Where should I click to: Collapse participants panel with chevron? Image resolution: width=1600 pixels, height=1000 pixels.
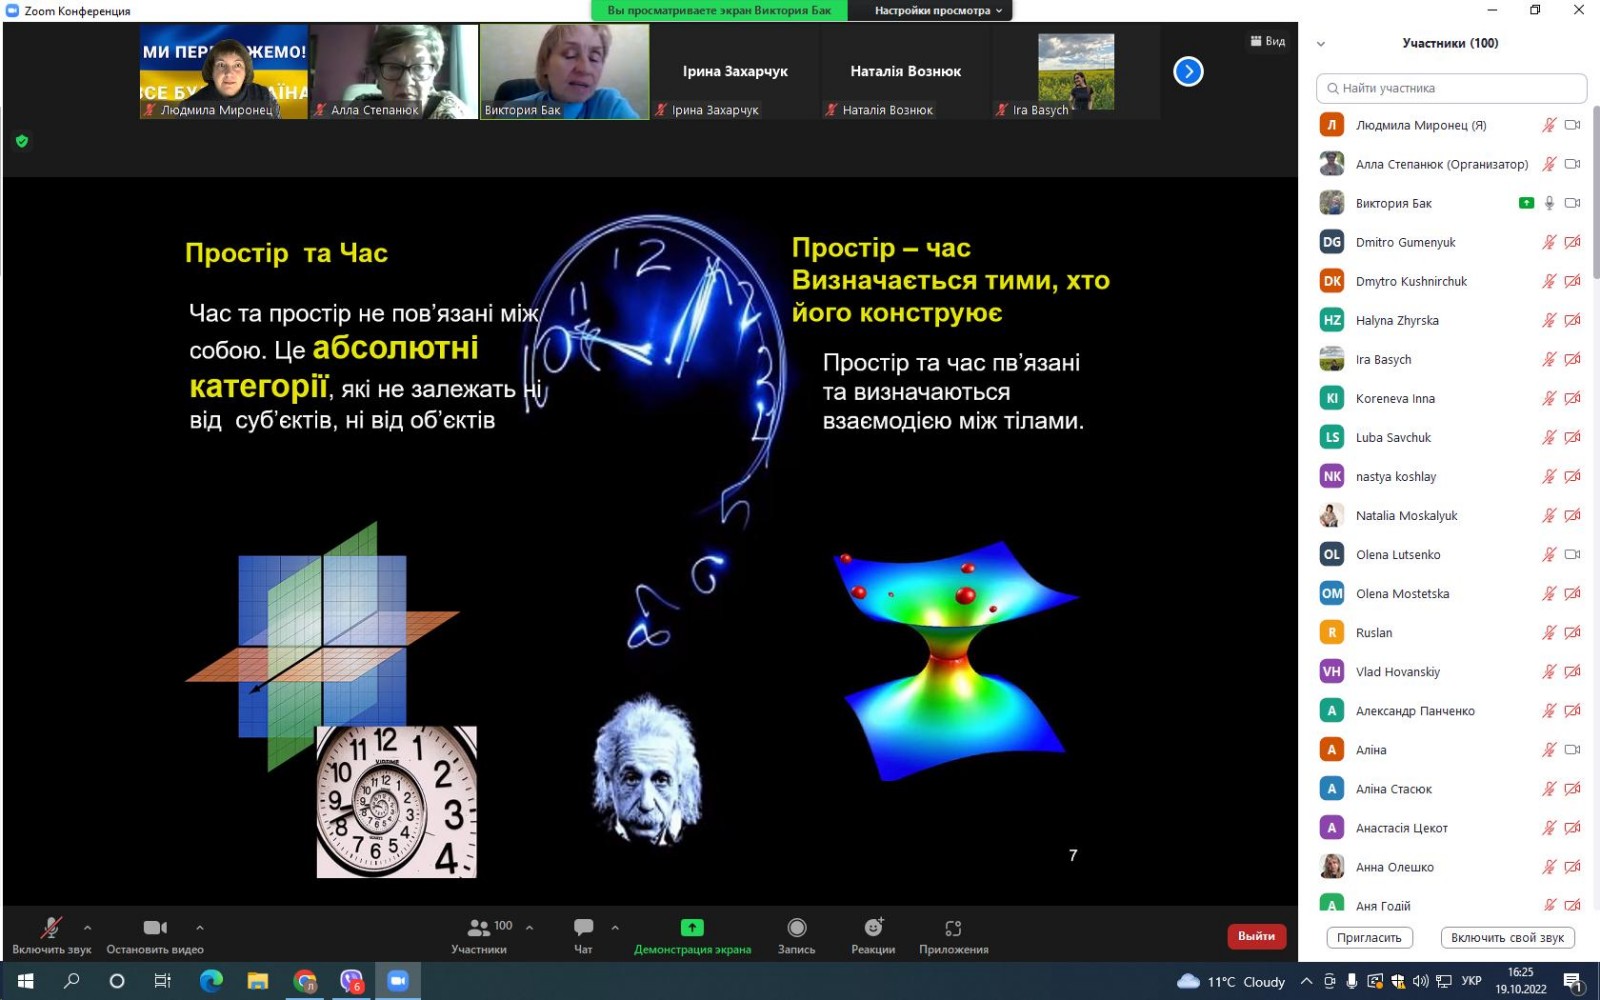click(1321, 44)
